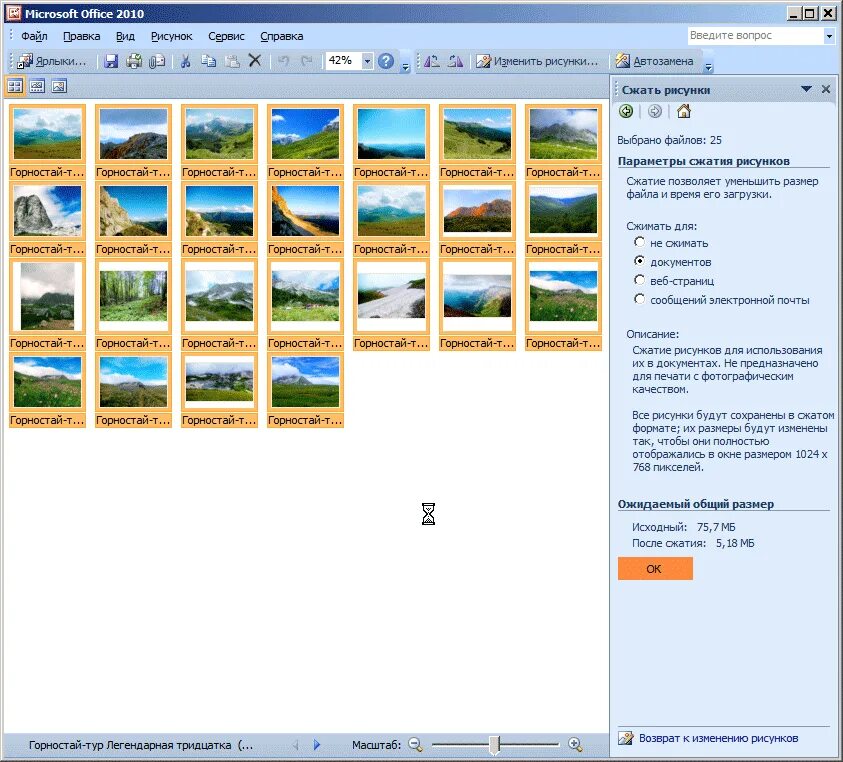Image resolution: width=843 pixels, height=762 pixels.
Task: Click the Forward arrow in the task pane
Action: point(654,111)
